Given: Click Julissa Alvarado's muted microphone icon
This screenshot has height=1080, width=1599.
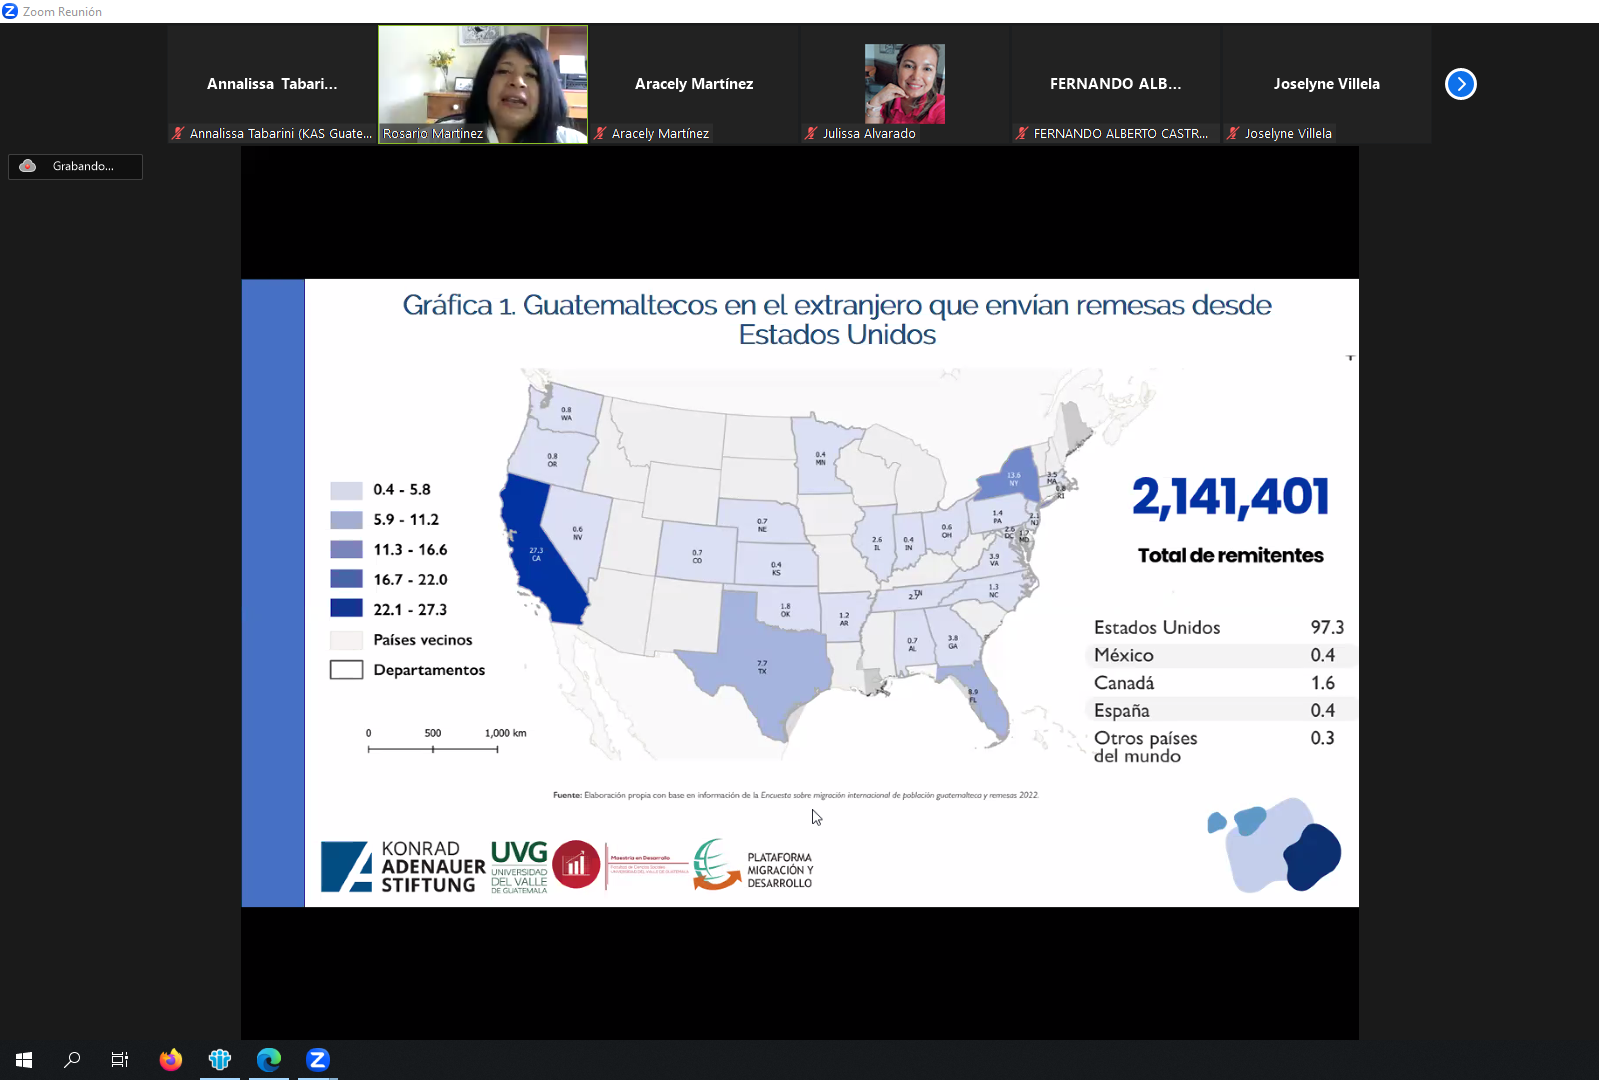Looking at the screenshot, I should click(811, 133).
